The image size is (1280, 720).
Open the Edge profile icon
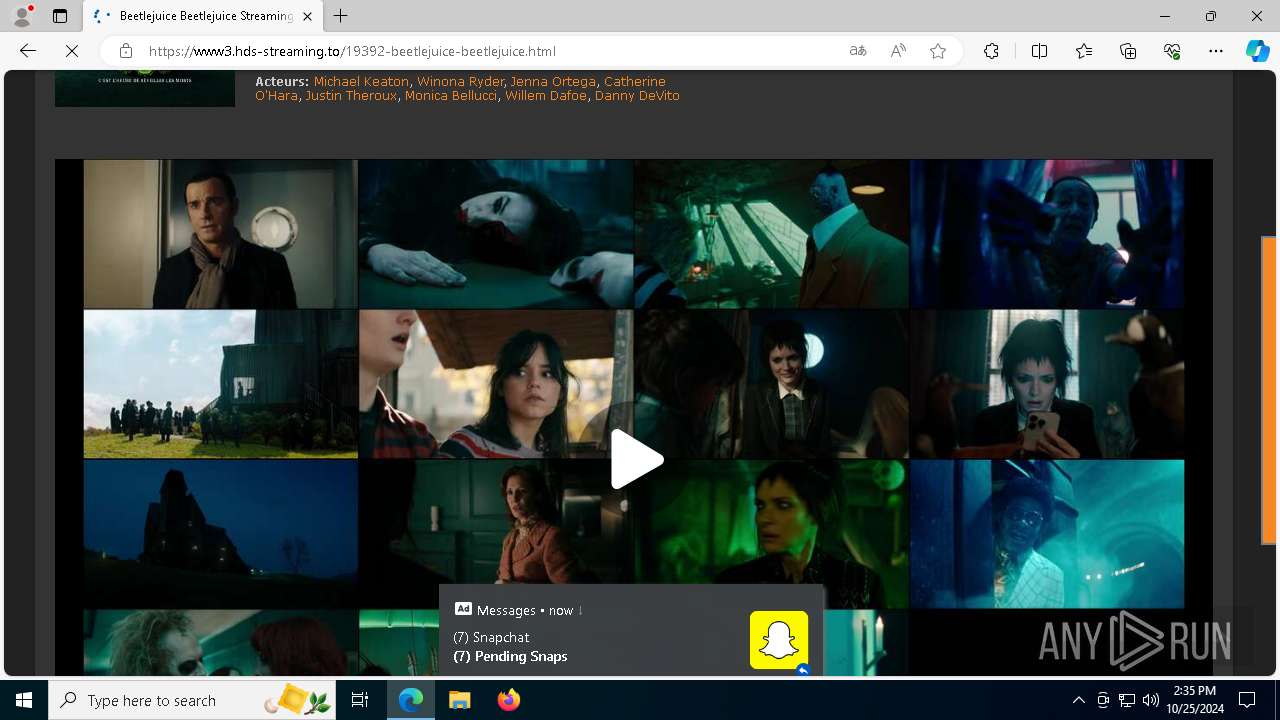click(22, 16)
